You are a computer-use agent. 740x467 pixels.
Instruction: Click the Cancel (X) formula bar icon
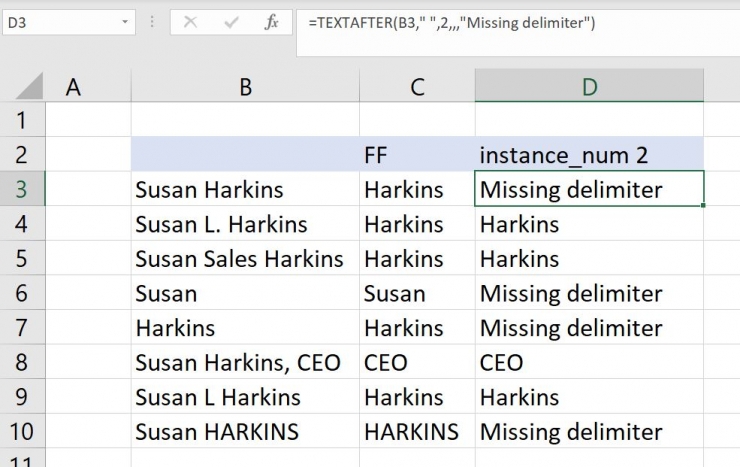191,22
